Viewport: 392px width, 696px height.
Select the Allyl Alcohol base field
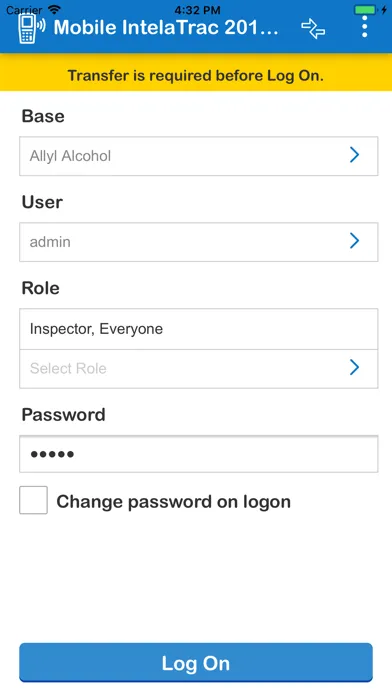click(198, 156)
